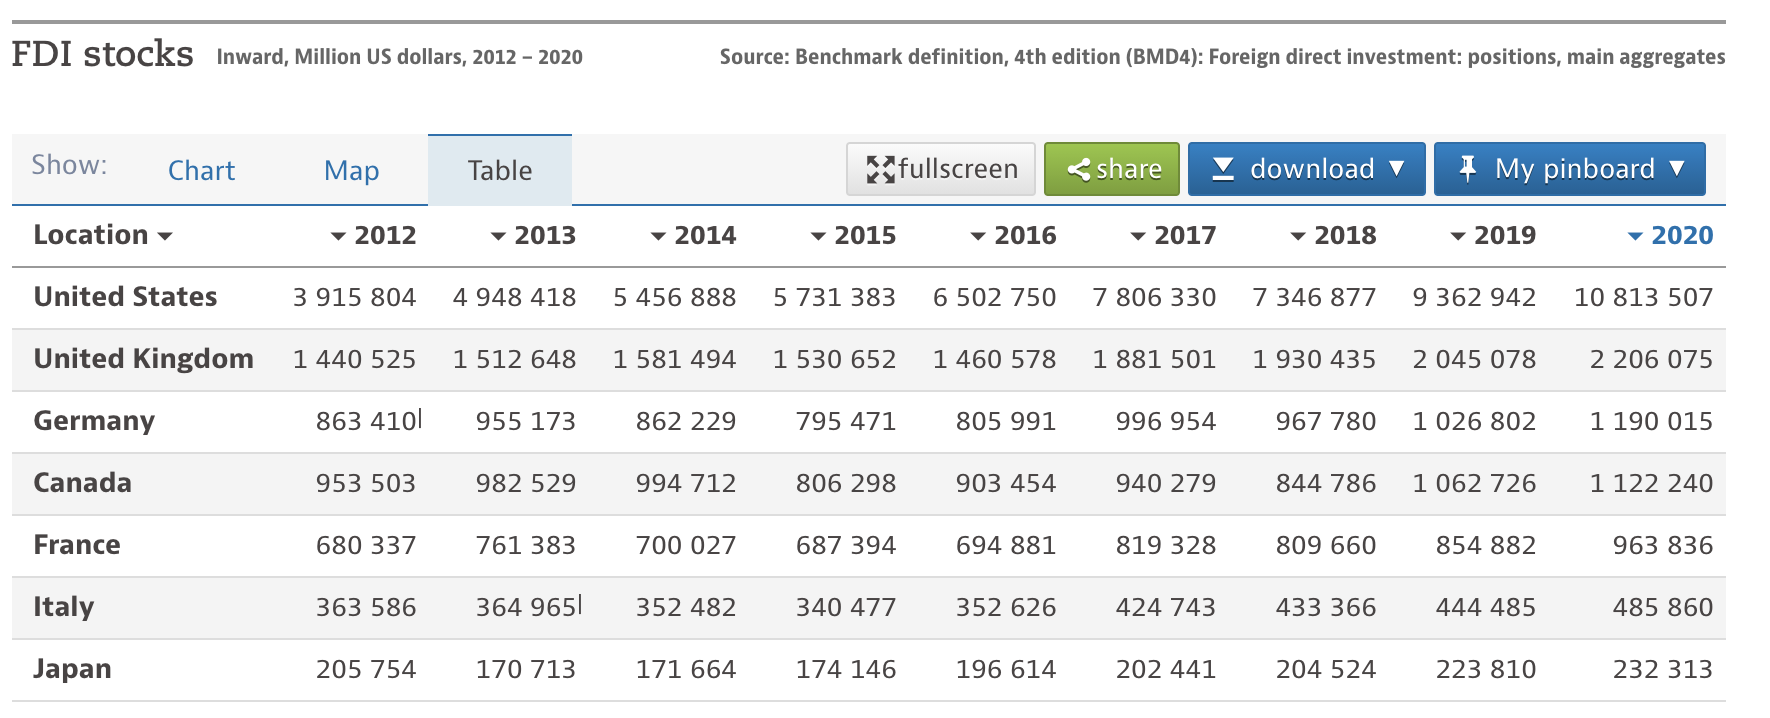Click the fullscreen expand arrows icon

point(880,169)
